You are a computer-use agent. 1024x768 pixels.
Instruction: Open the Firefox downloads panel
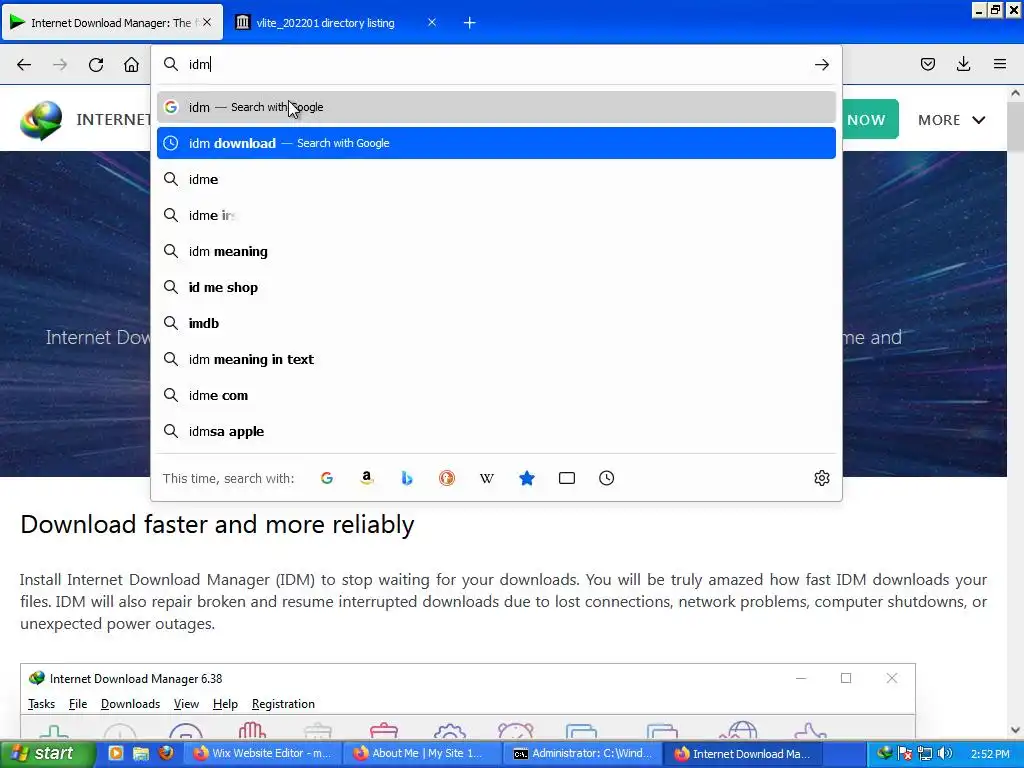(x=963, y=64)
